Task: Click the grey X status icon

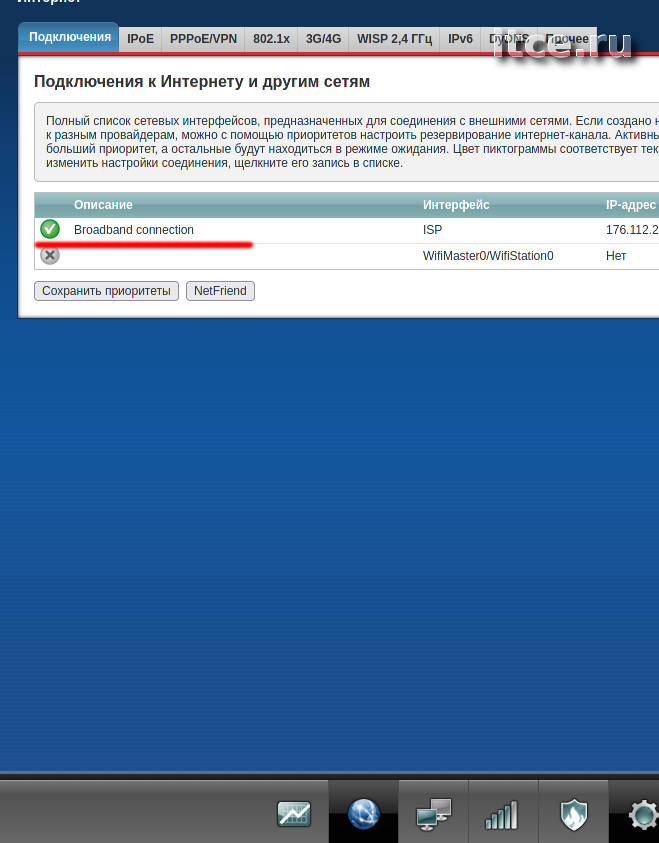Action: click(x=50, y=255)
